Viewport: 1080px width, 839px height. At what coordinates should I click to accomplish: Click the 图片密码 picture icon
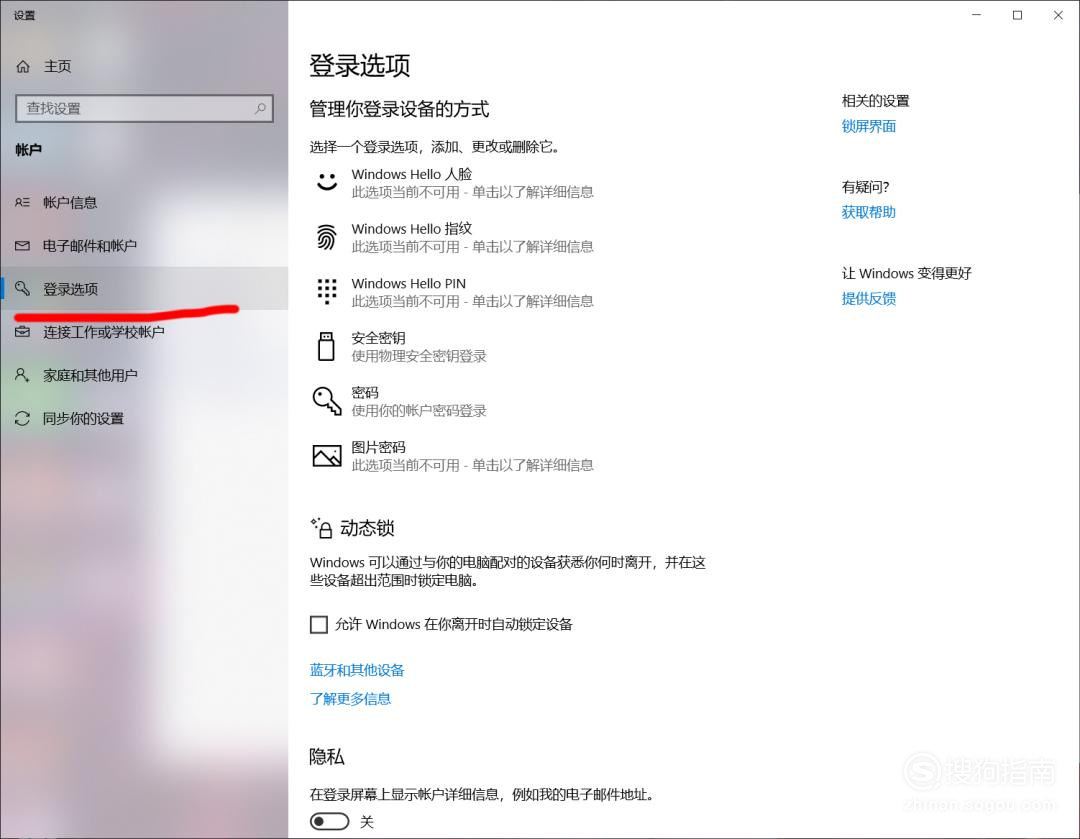pos(326,456)
